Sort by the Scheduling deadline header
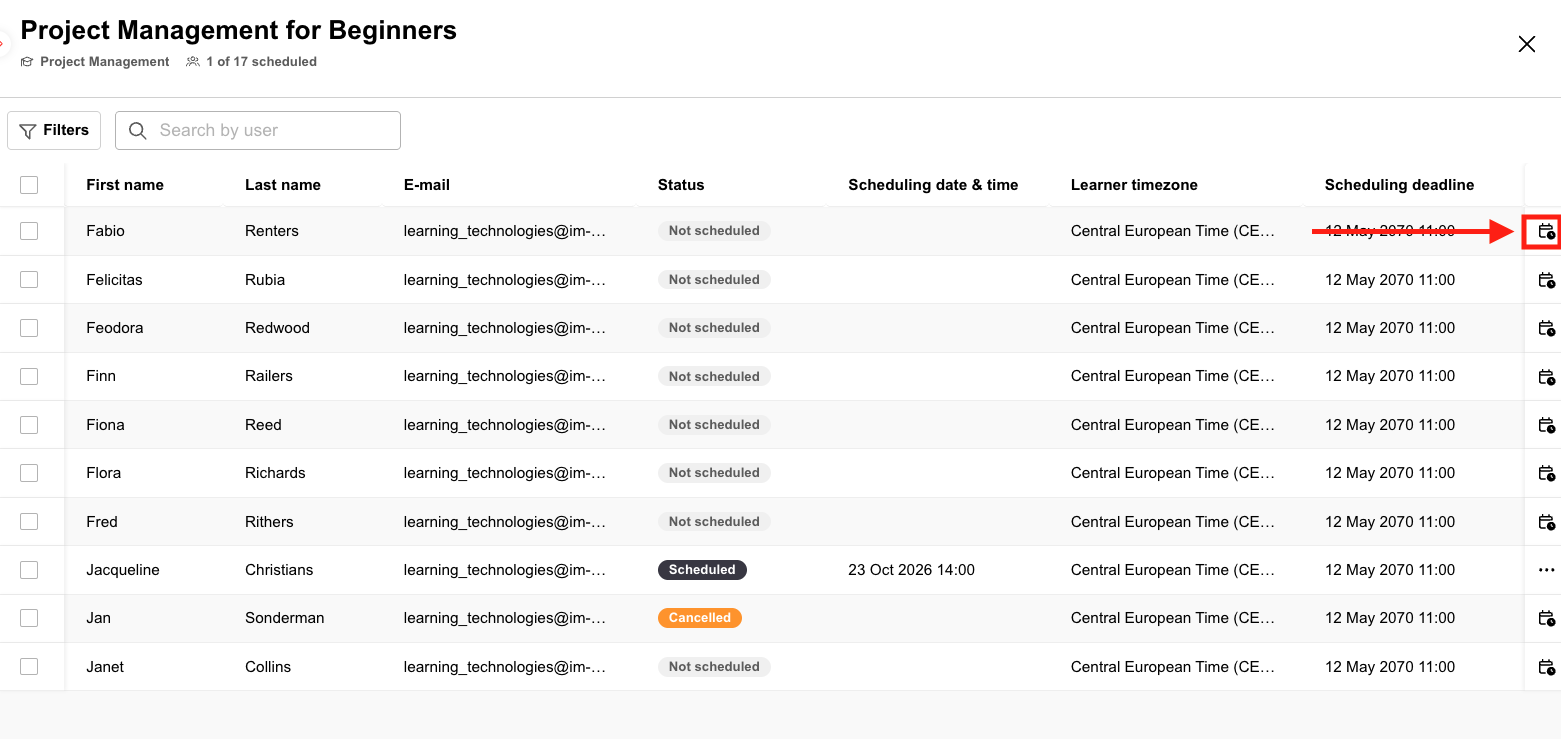The image size is (1561, 739). coord(1399,185)
